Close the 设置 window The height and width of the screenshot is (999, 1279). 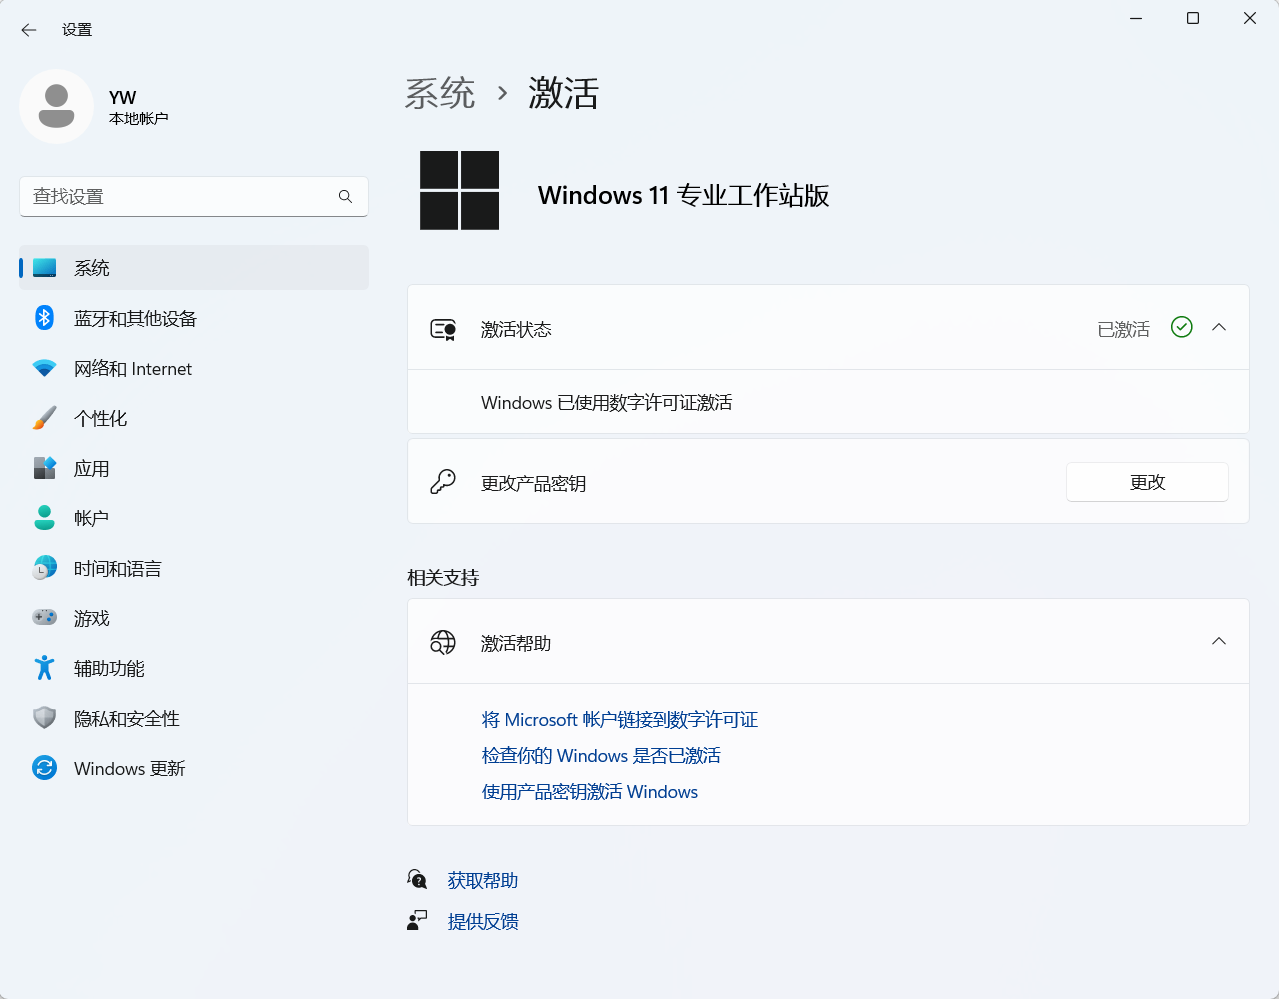pos(1250,18)
